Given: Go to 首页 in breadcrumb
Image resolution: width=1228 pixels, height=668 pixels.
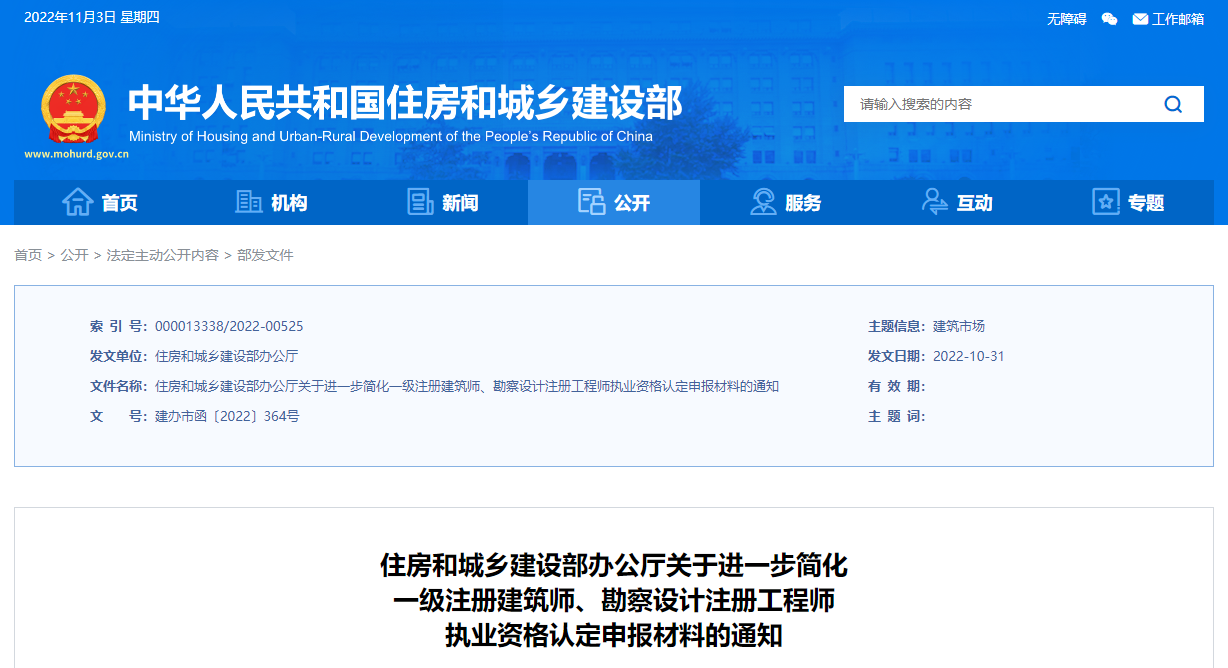Looking at the screenshot, I should pos(28,255).
